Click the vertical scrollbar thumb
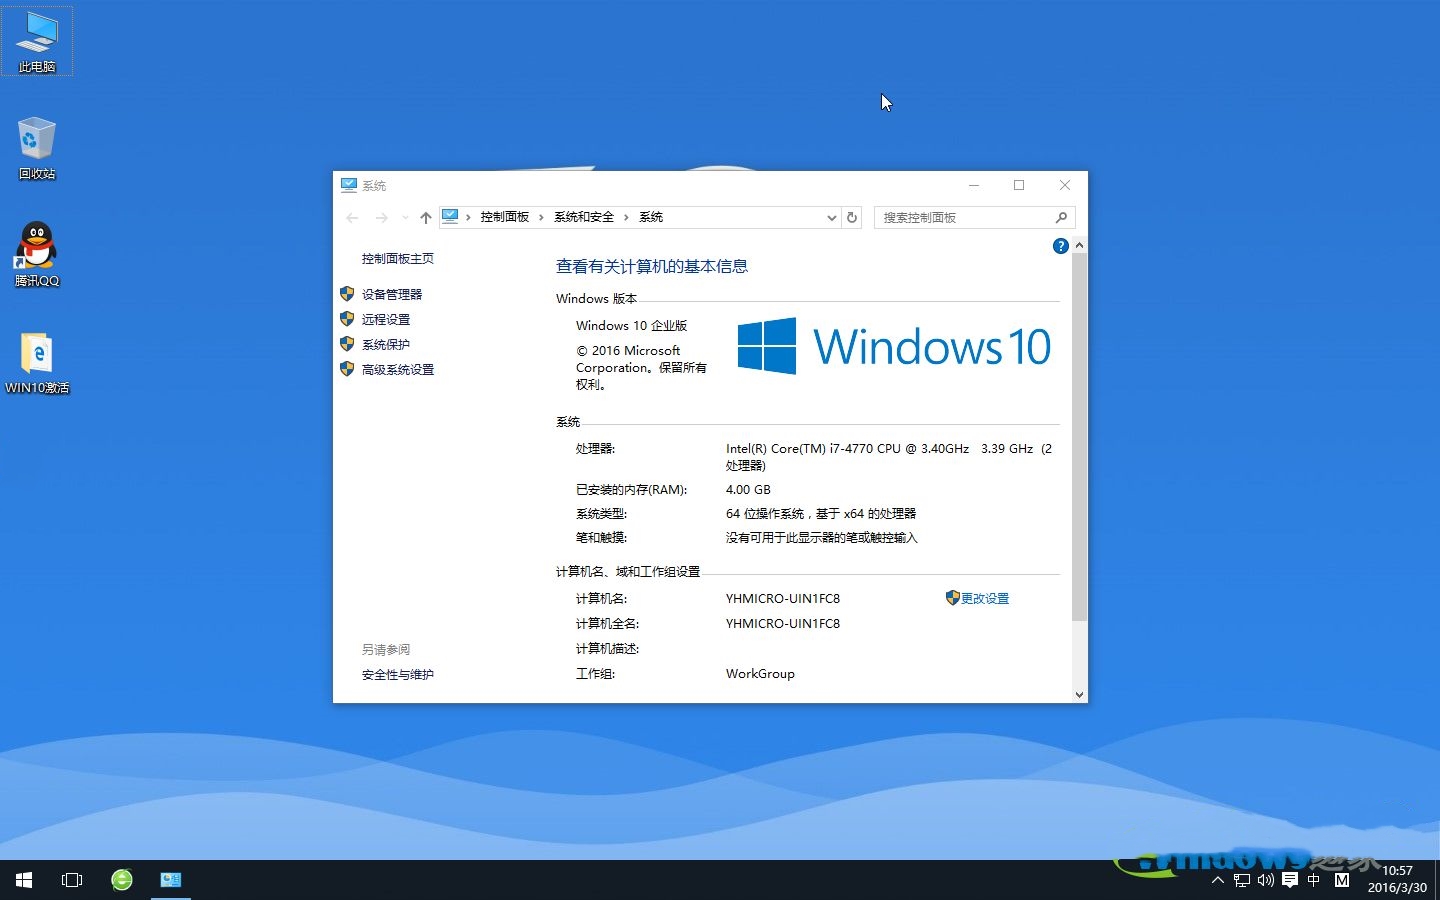The image size is (1440, 900). pos(1079,437)
